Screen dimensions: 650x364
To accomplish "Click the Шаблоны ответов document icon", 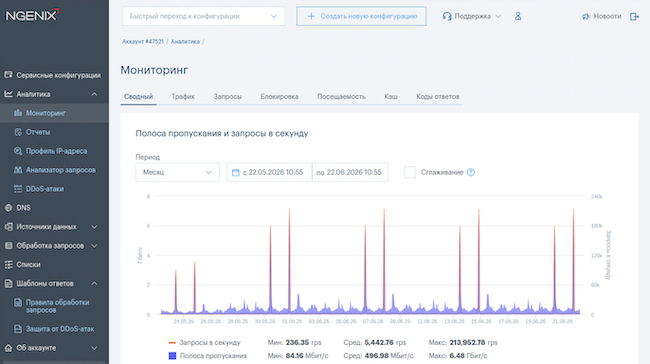I will [8, 284].
